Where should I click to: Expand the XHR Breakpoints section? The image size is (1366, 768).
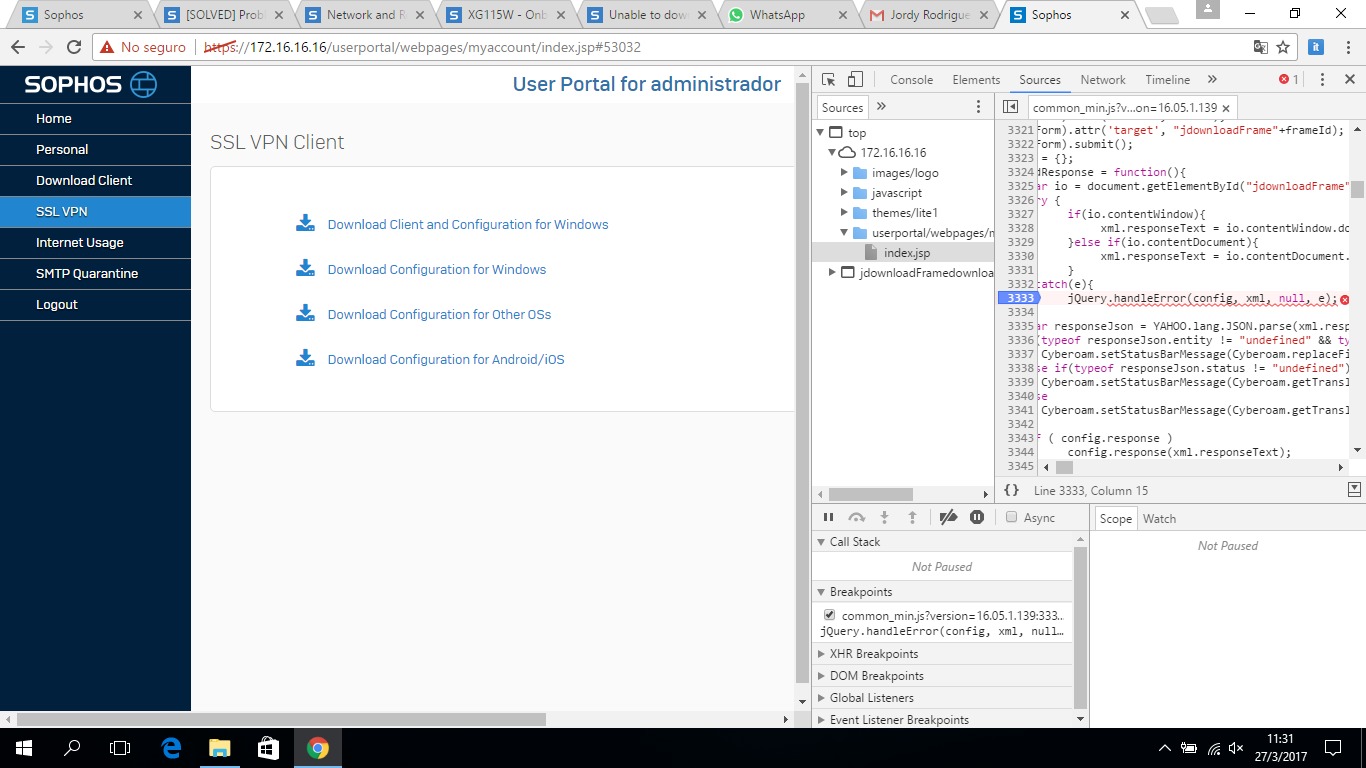pyautogui.click(x=821, y=654)
